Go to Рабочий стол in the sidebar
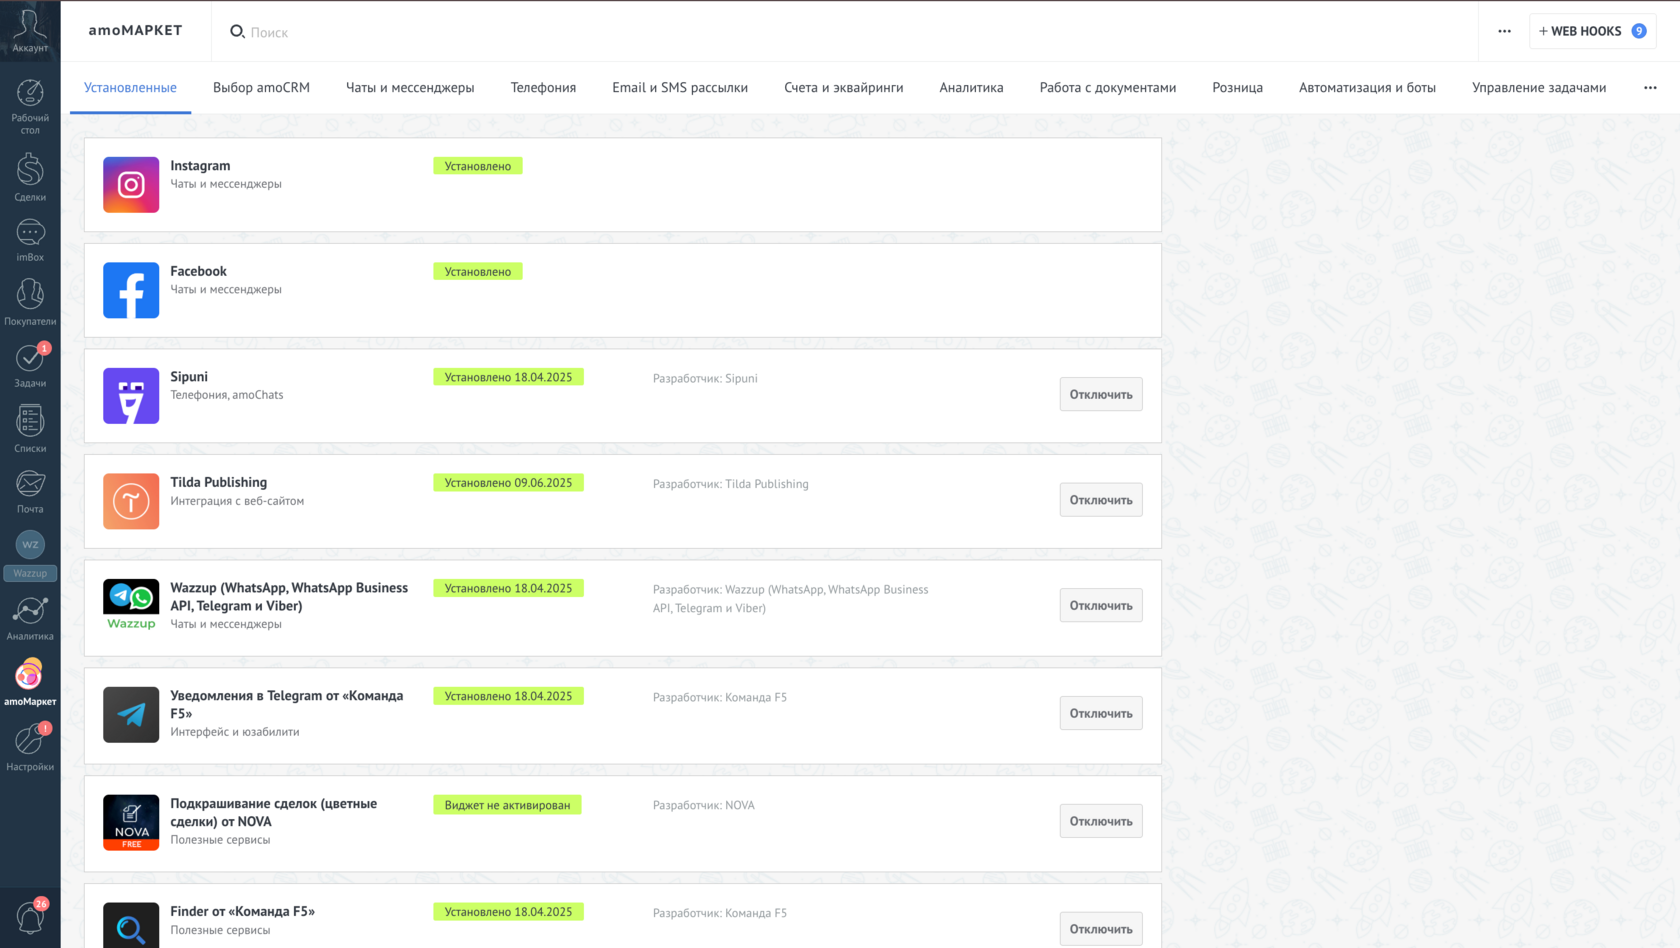Viewport: 1680px width, 948px height. point(30,106)
